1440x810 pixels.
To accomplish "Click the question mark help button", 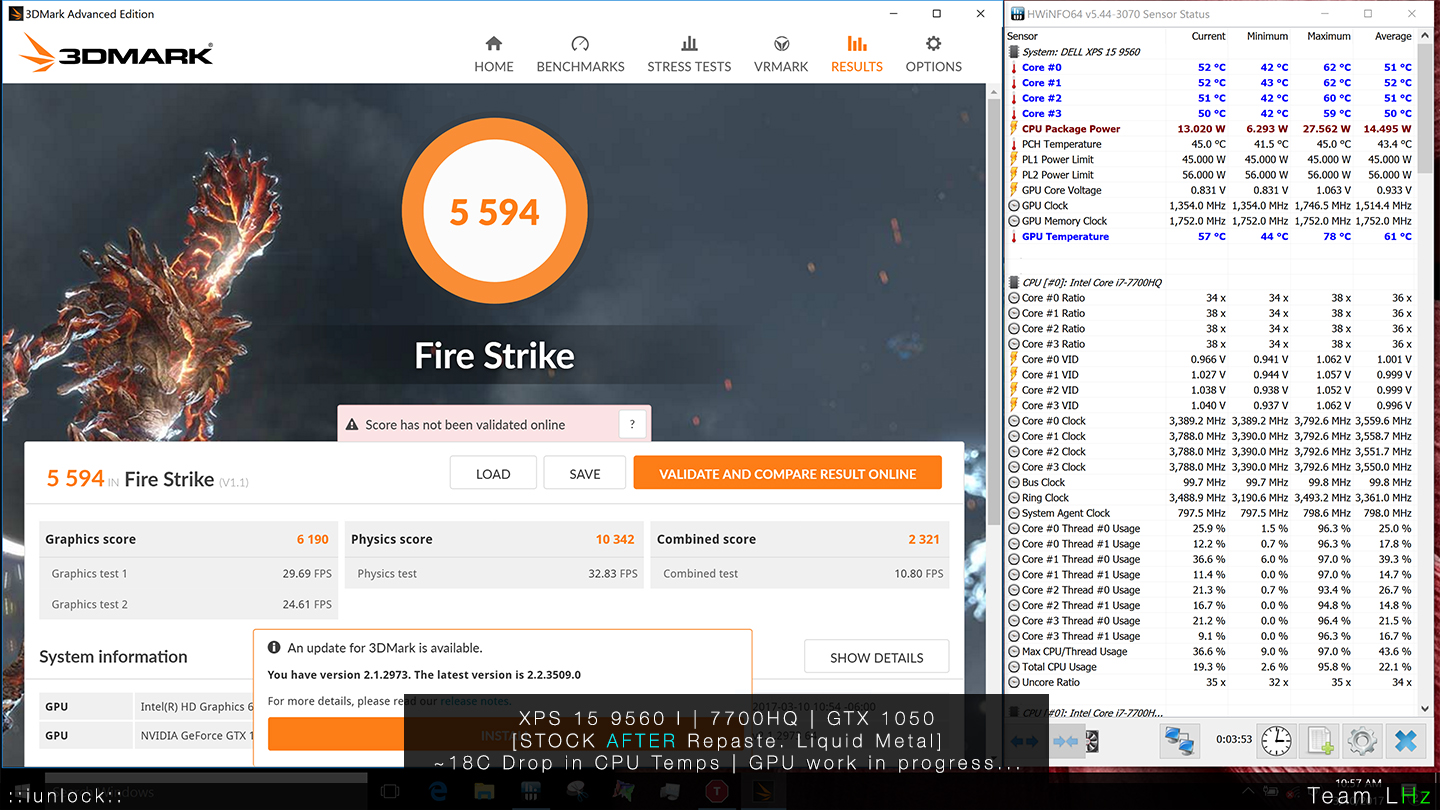I will (632, 424).
